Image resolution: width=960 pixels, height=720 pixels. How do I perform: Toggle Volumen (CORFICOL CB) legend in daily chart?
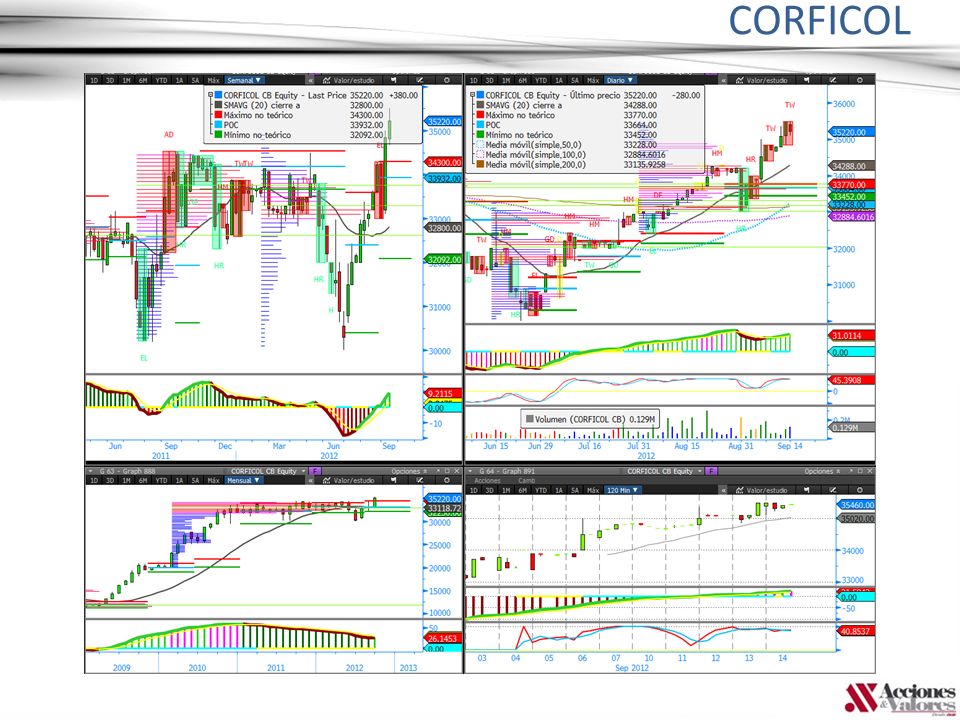tap(590, 419)
